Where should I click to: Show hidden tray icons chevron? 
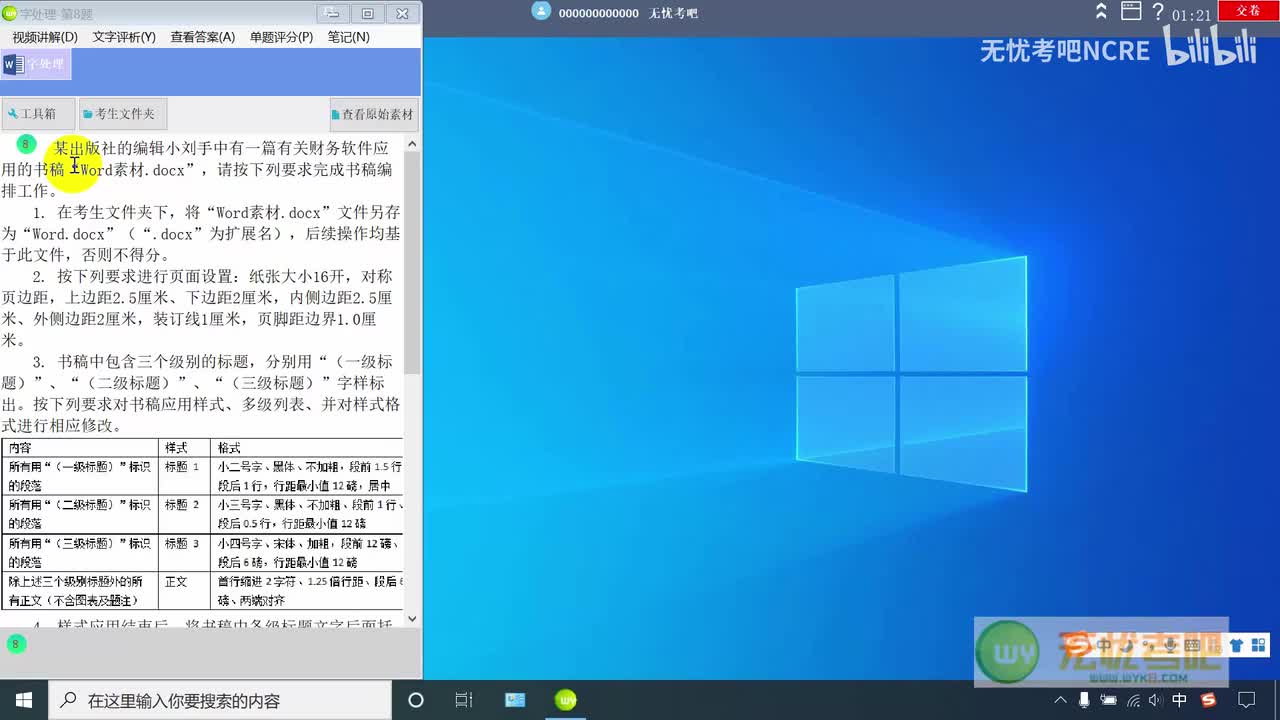1061,700
